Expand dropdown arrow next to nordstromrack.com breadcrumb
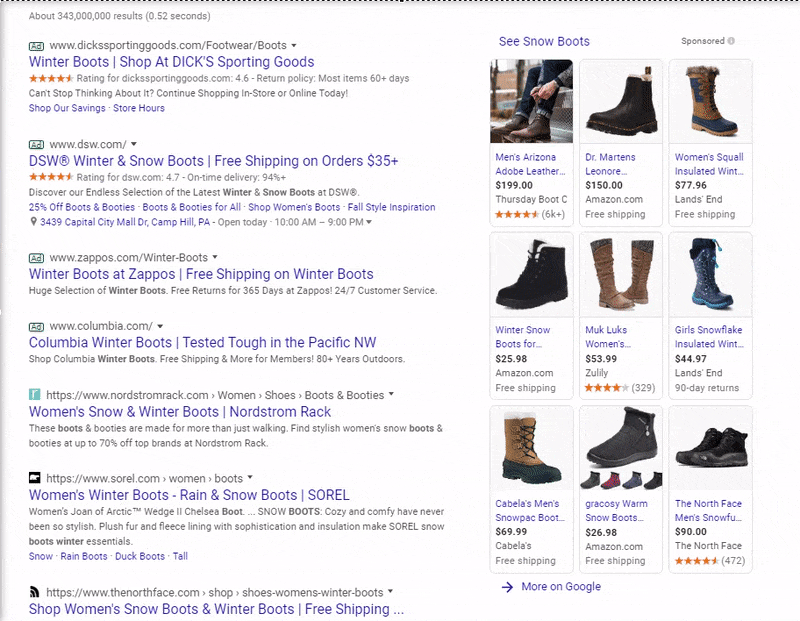800x621 pixels. (391, 394)
